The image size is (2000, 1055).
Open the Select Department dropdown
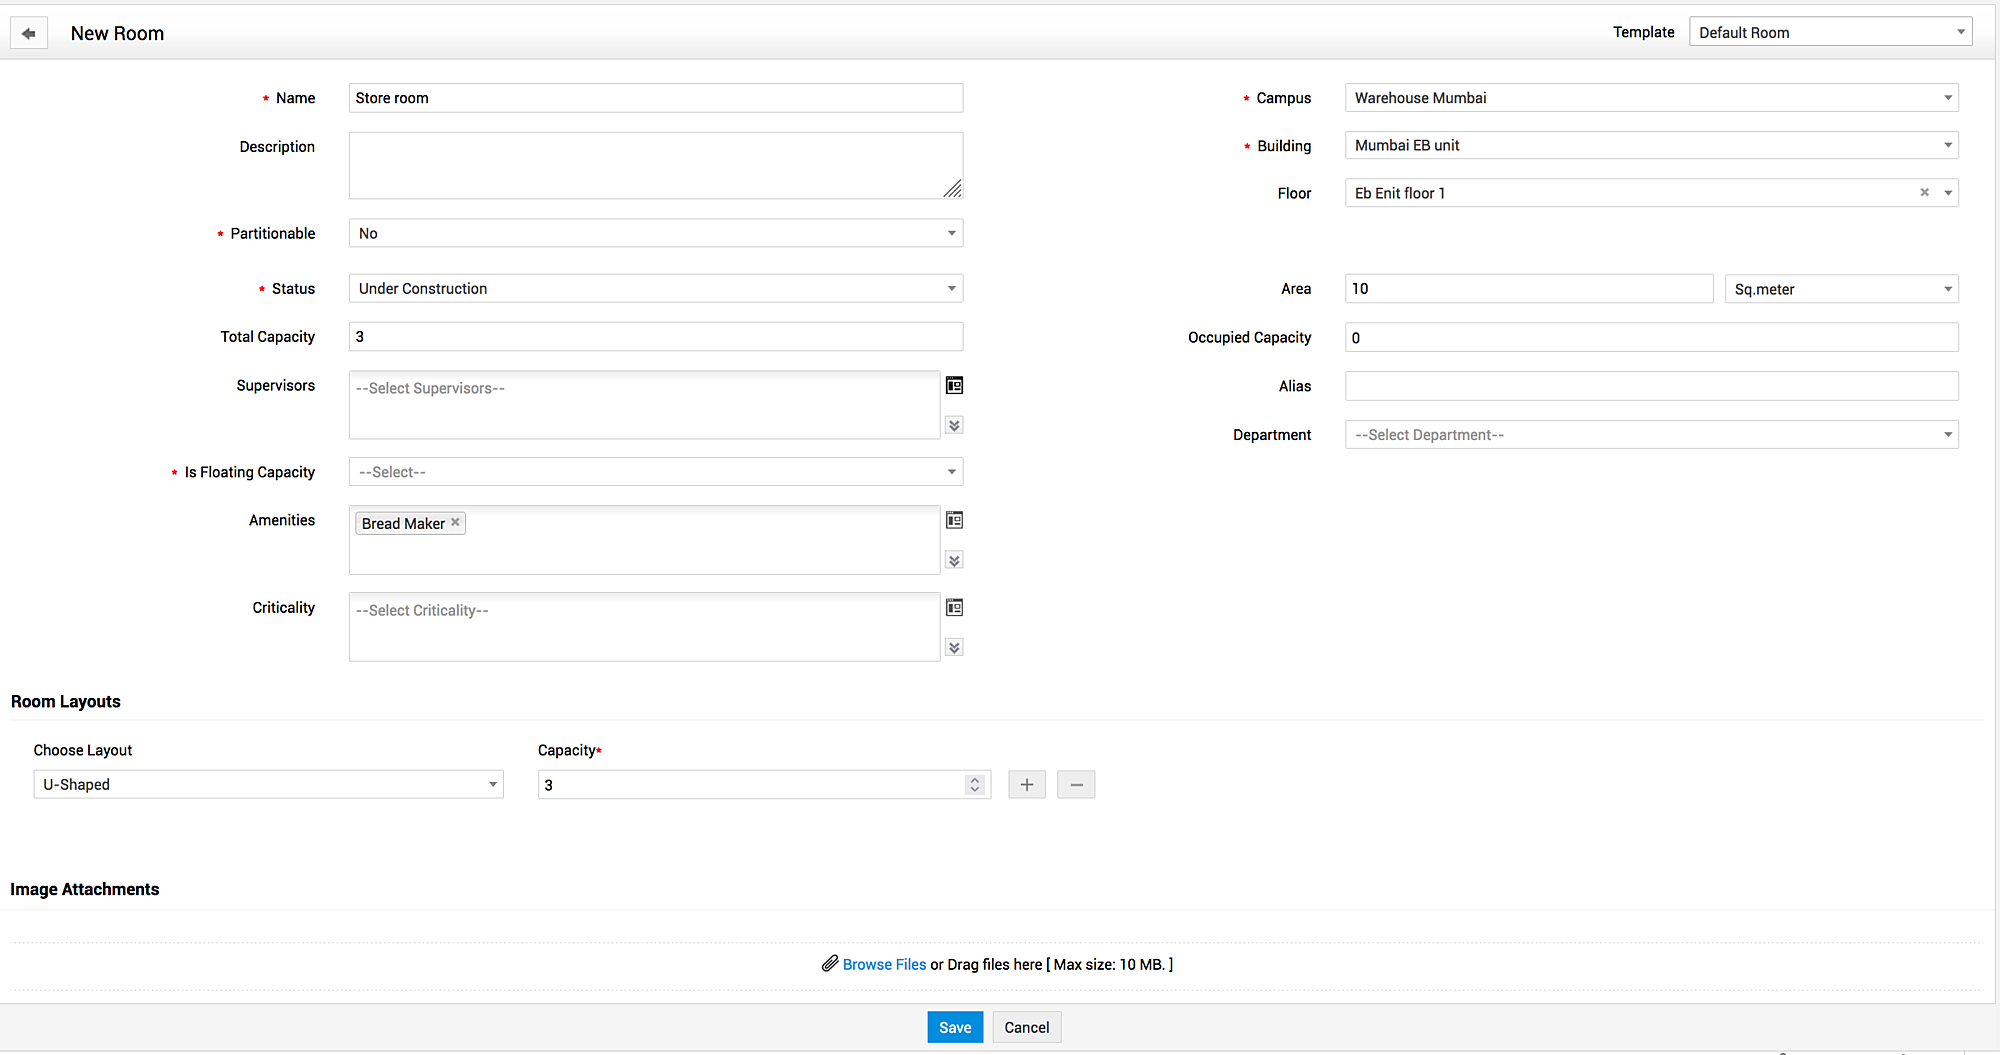[x=1651, y=435]
